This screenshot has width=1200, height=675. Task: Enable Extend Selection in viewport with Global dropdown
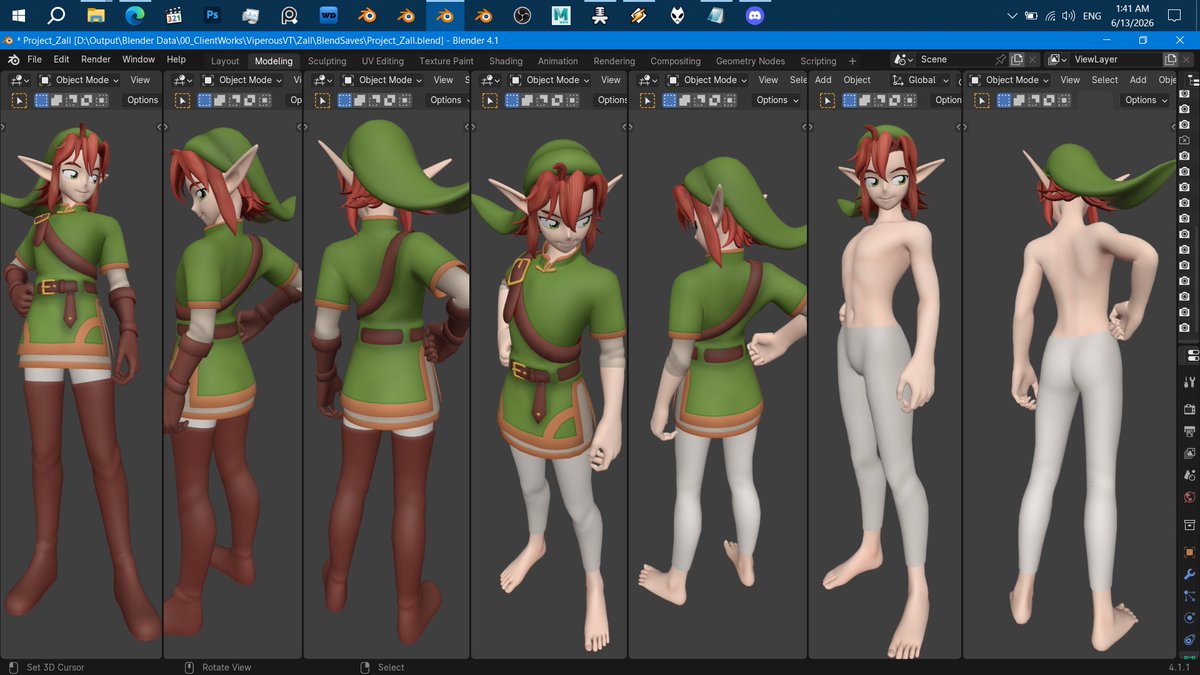pos(864,100)
